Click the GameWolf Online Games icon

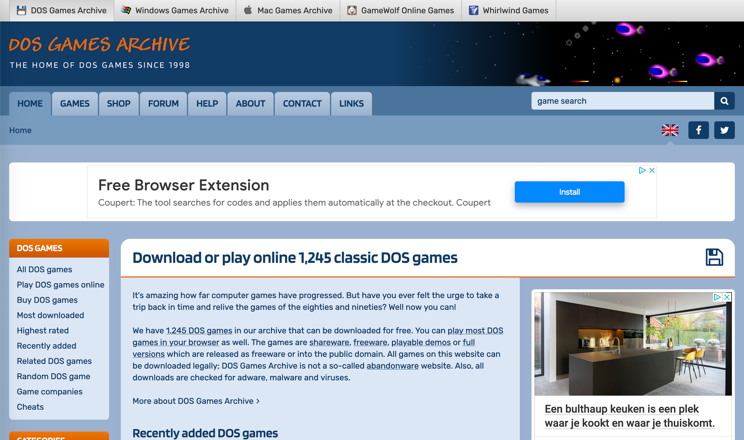[352, 10]
